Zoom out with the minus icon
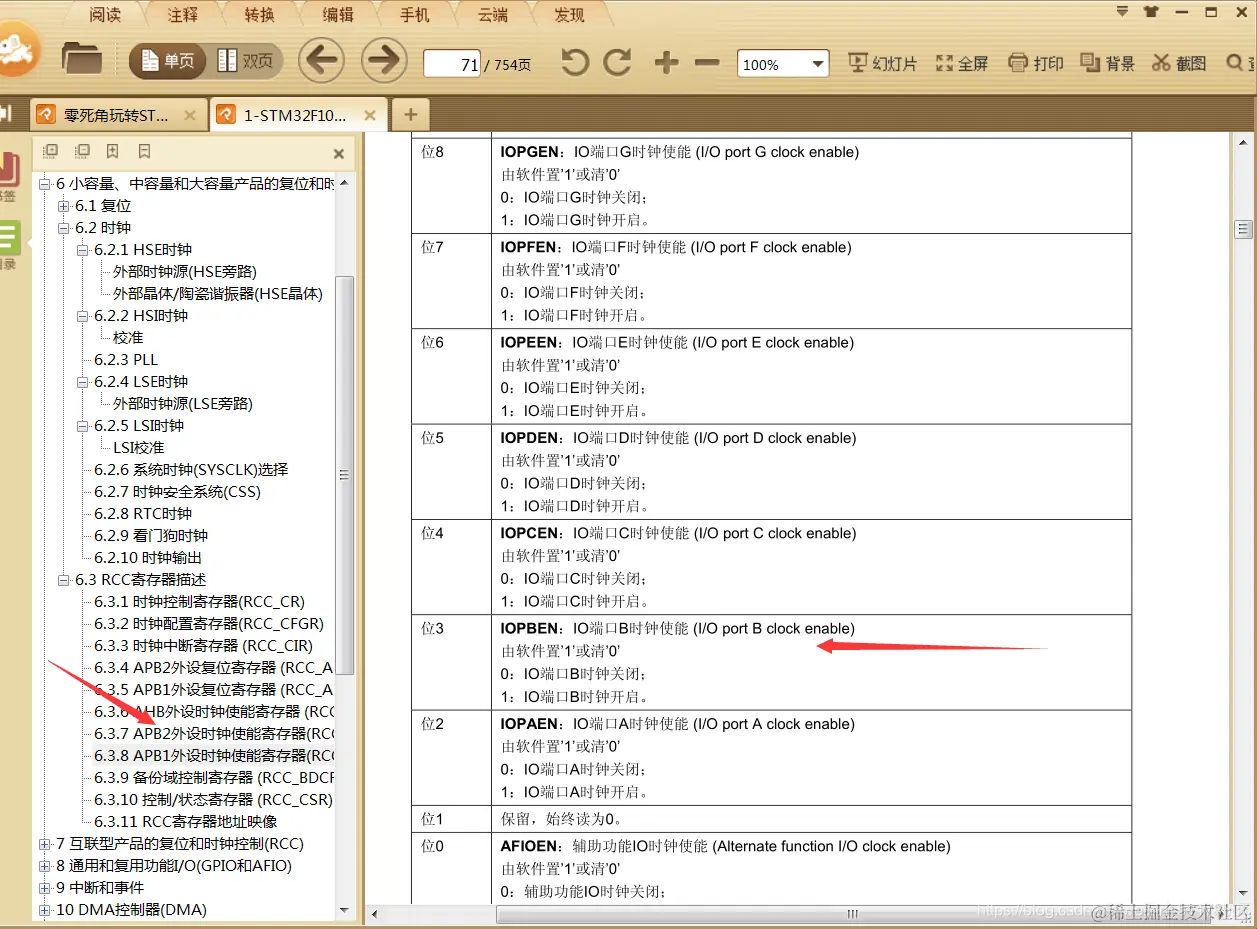1257x929 pixels. tap(707, 63)
